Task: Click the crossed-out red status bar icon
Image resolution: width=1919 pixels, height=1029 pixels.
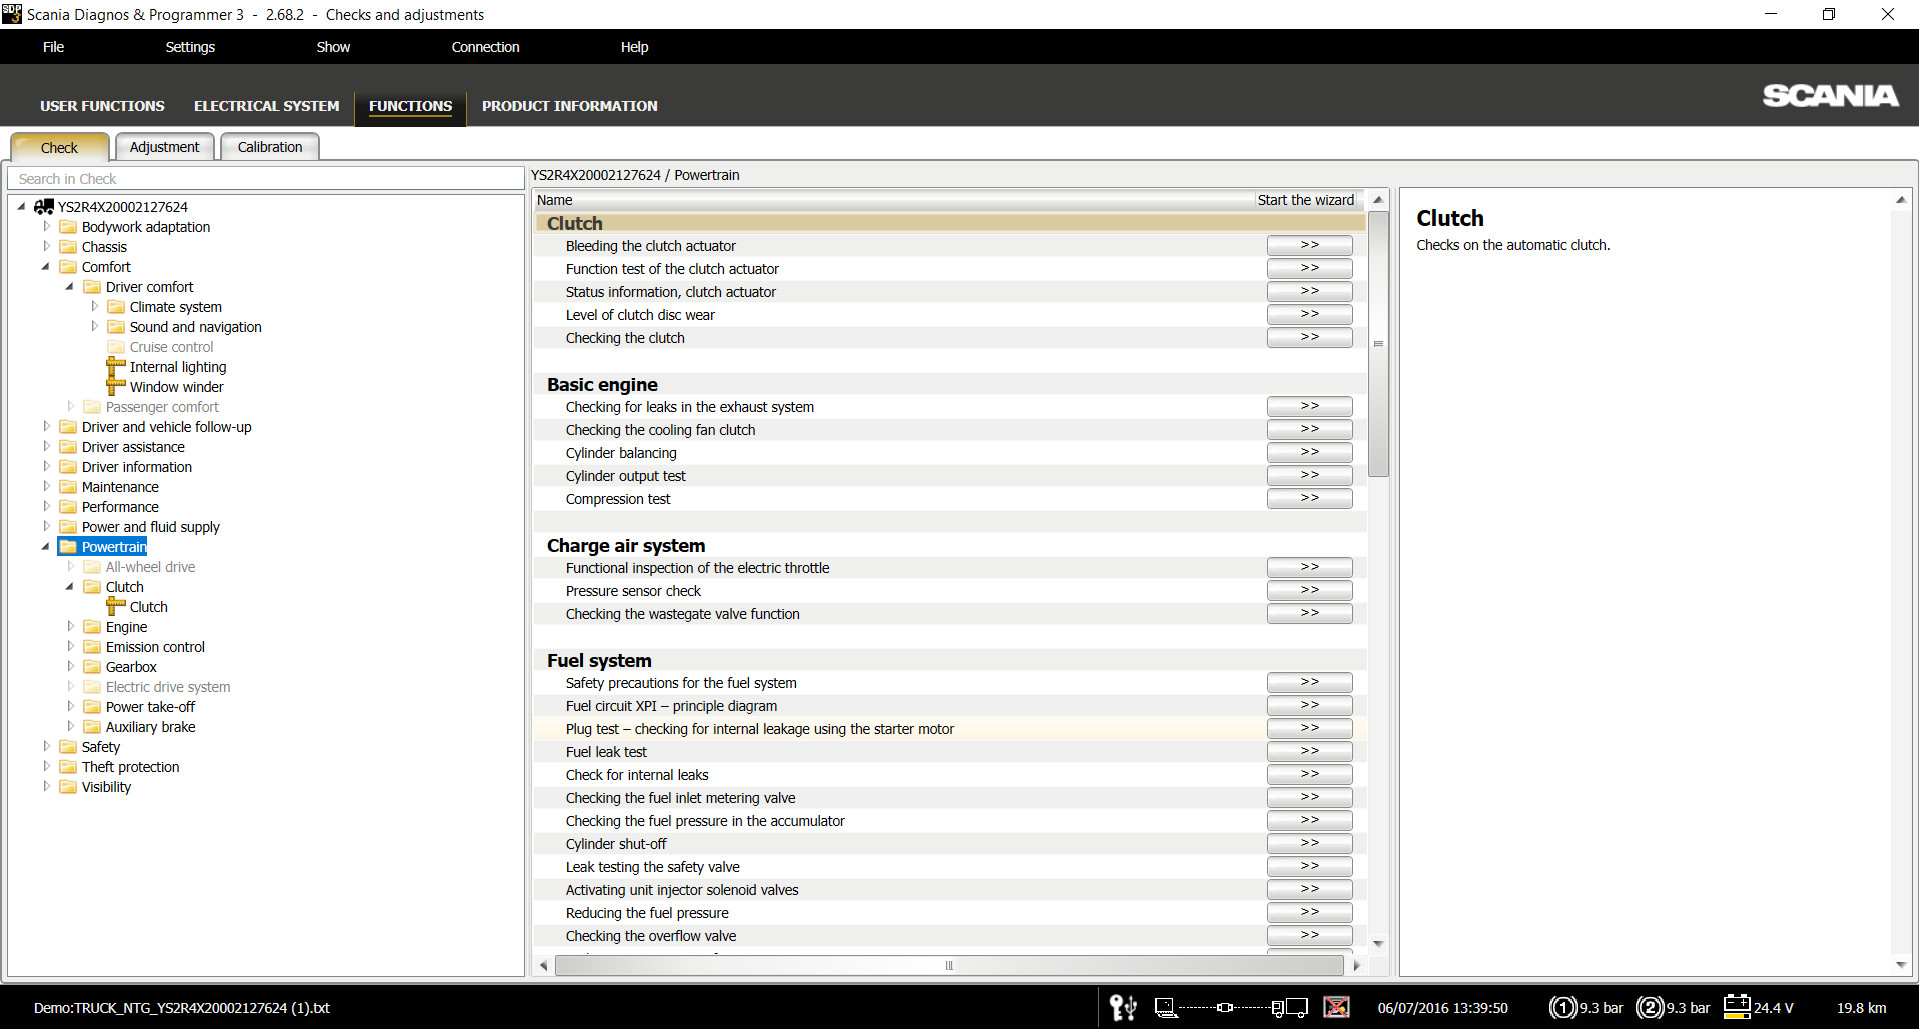Action: click(1336, 1007)
